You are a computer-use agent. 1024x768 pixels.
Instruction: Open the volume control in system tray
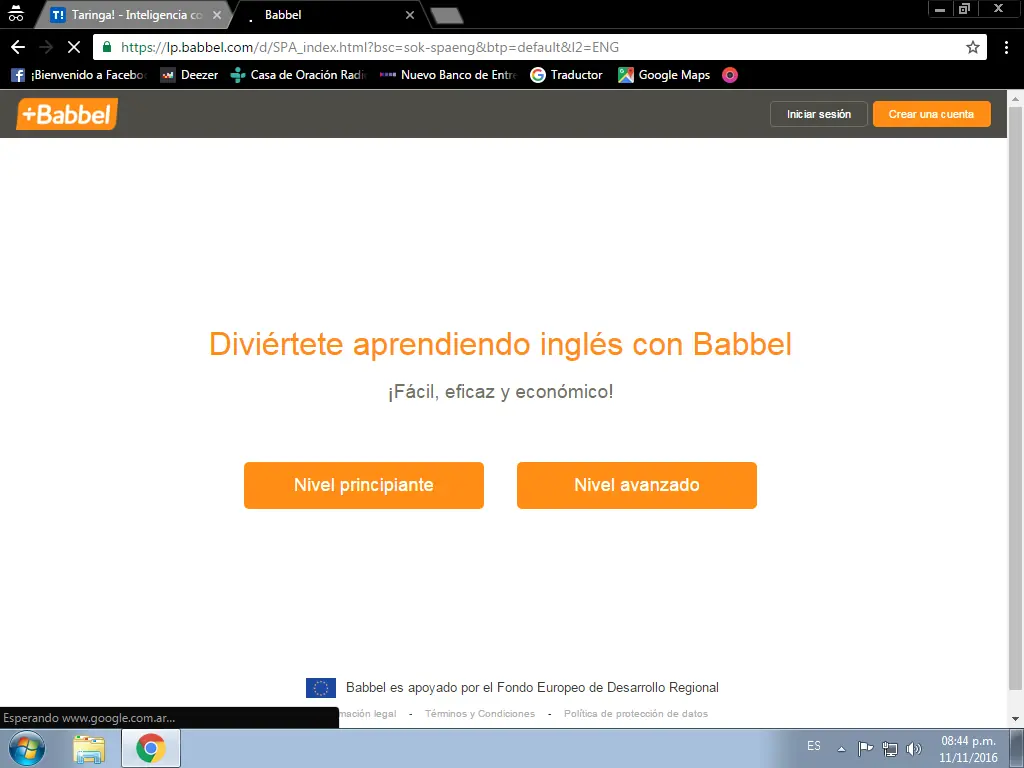[x=914, y=748]
